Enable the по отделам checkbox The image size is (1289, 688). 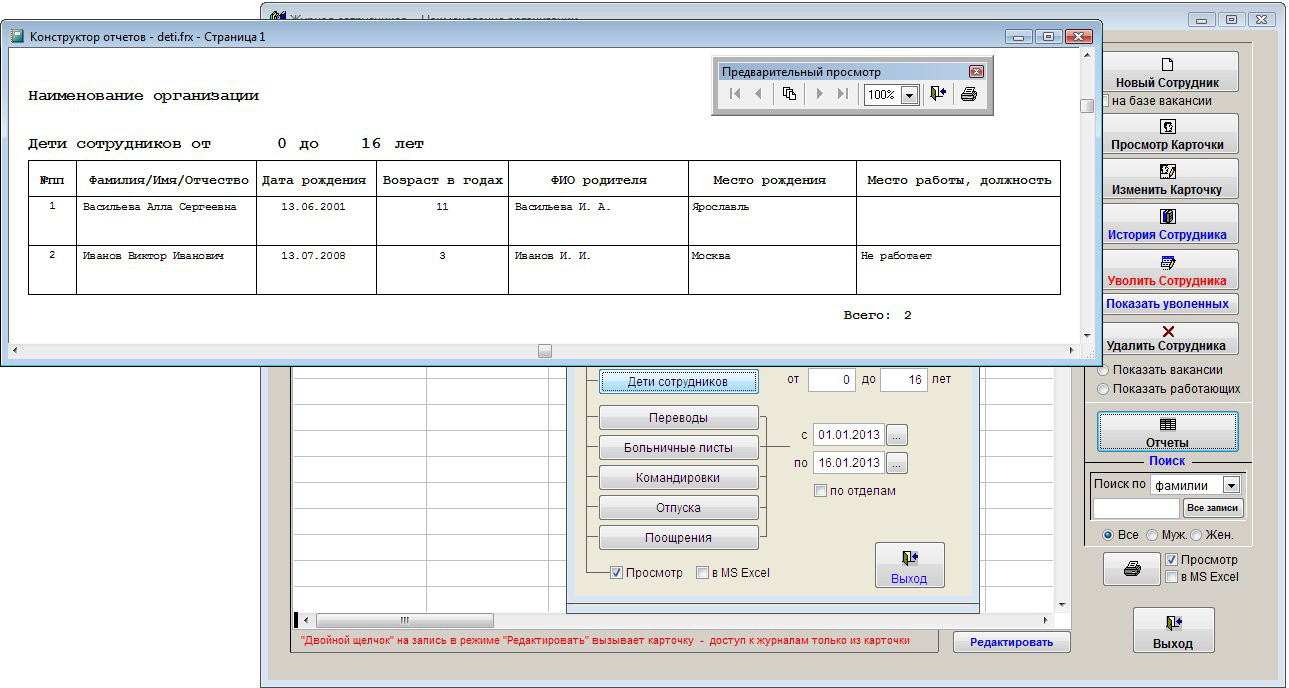tap(820, 491)
